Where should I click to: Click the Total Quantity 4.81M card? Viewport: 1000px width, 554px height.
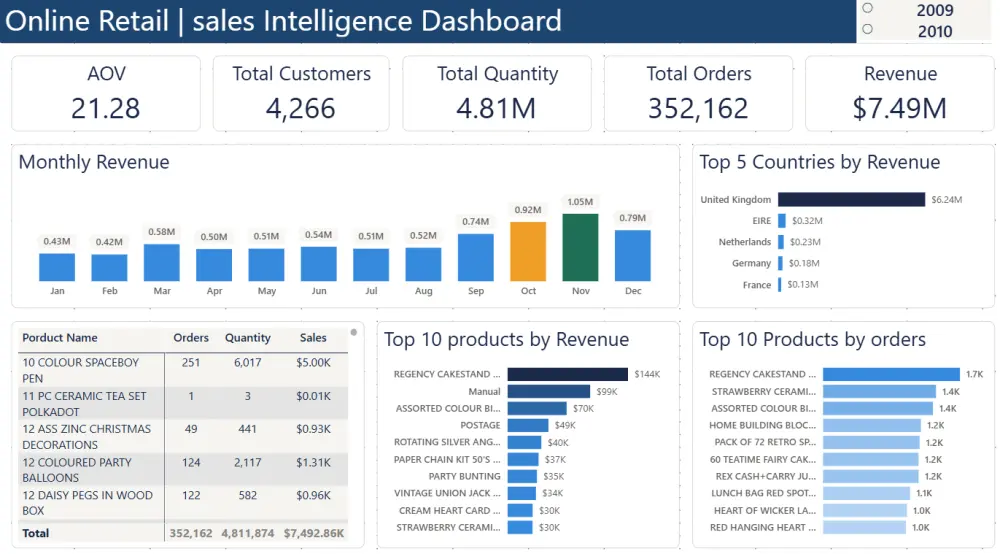pos(497,94)
